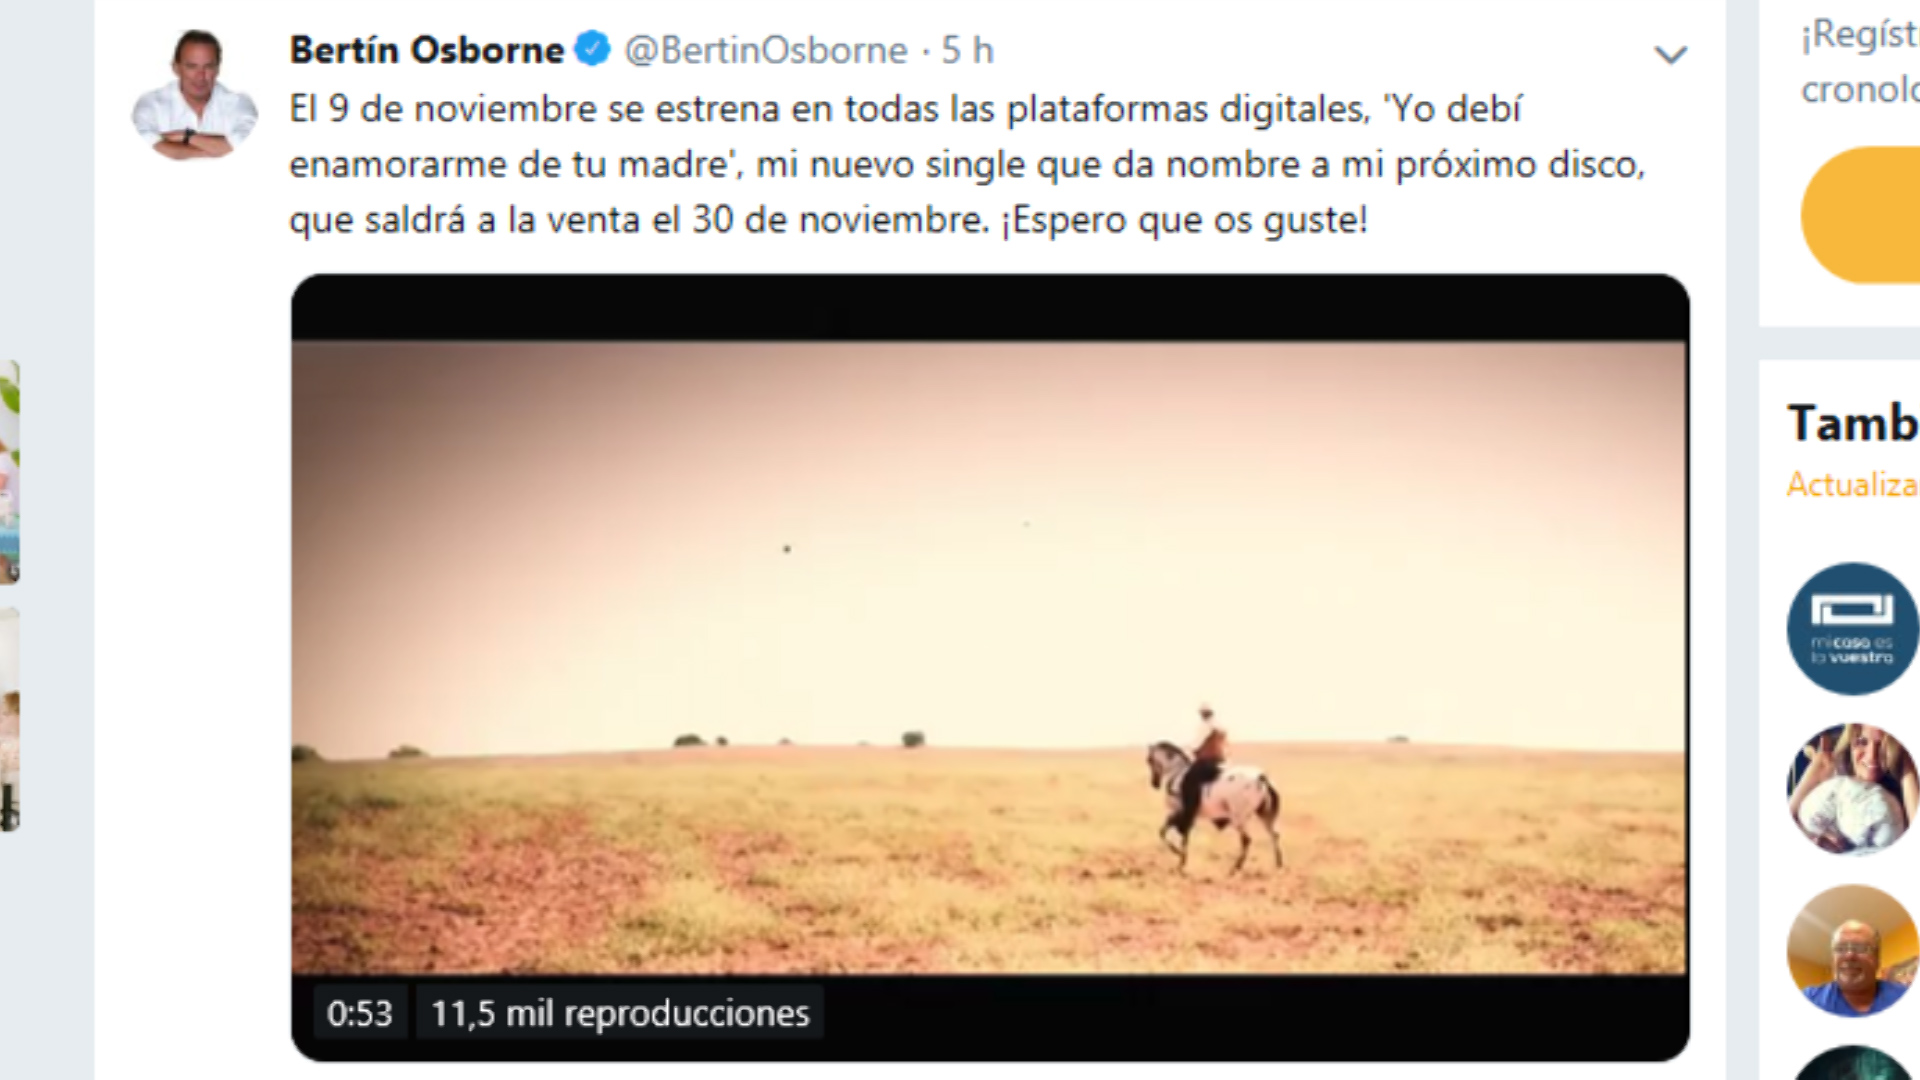Click the Actualizar link in suggestions
The height and width of the screenshot is (1080, 1920).
pyautogui.click(x=1852, y=485)
